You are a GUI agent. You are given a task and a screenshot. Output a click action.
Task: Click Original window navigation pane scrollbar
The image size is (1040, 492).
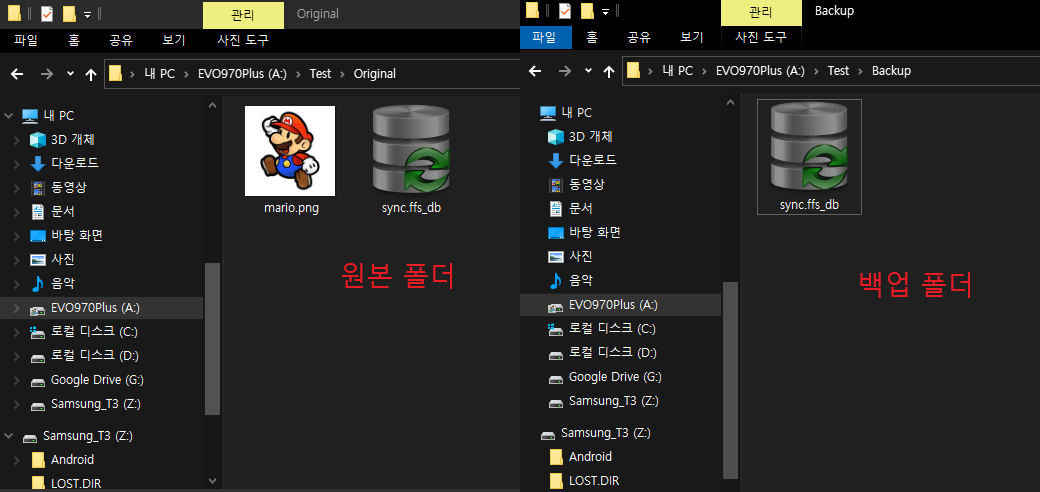coord(212,338)
